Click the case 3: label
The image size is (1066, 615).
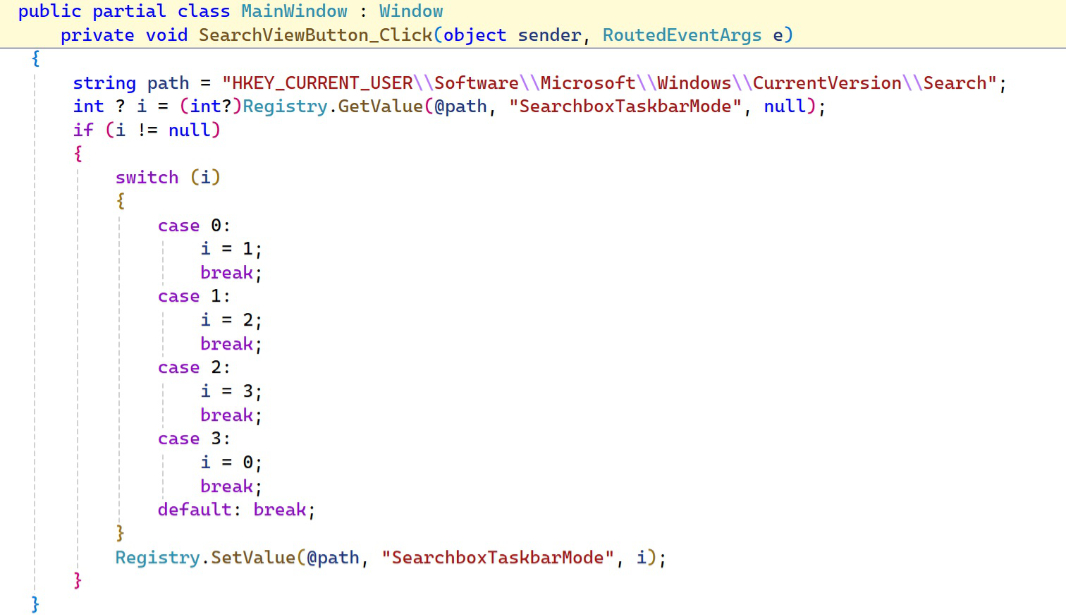(x=194, y=440)
